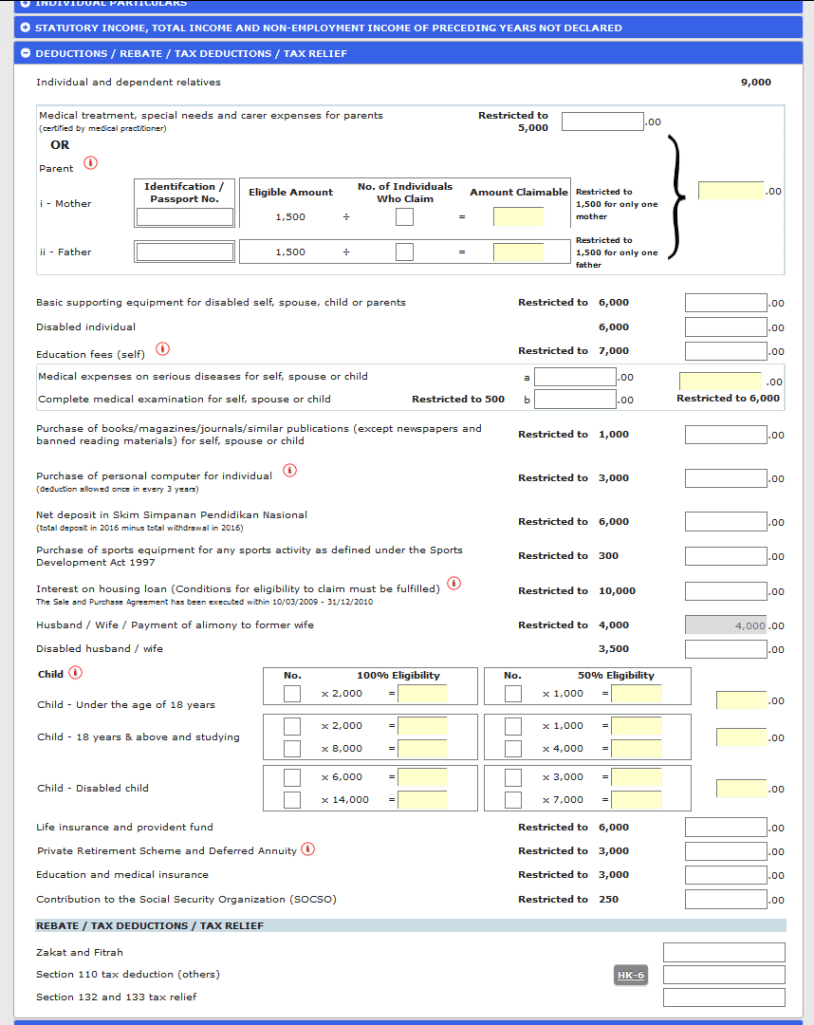Click Disabled individual amount field
Image resolution: width=814 pixels, height=1025 pixels.
point(725,327)
